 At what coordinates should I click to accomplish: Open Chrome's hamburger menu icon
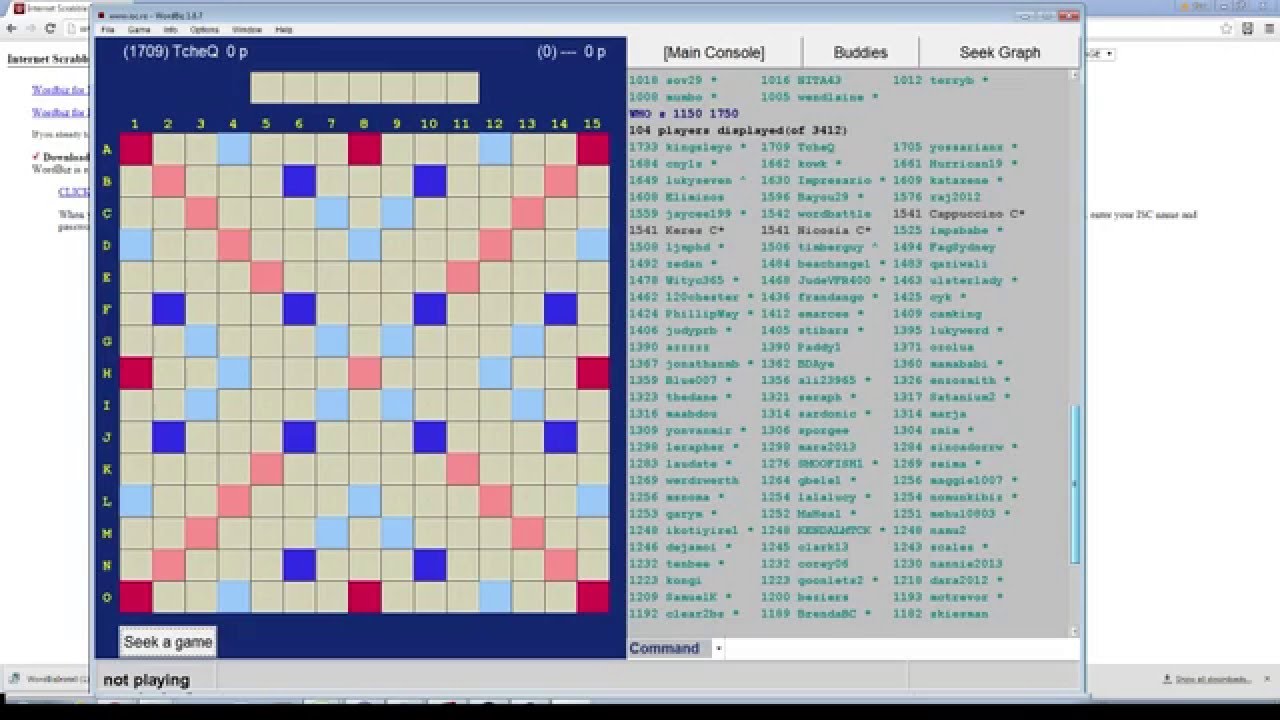click(1267, 29)
